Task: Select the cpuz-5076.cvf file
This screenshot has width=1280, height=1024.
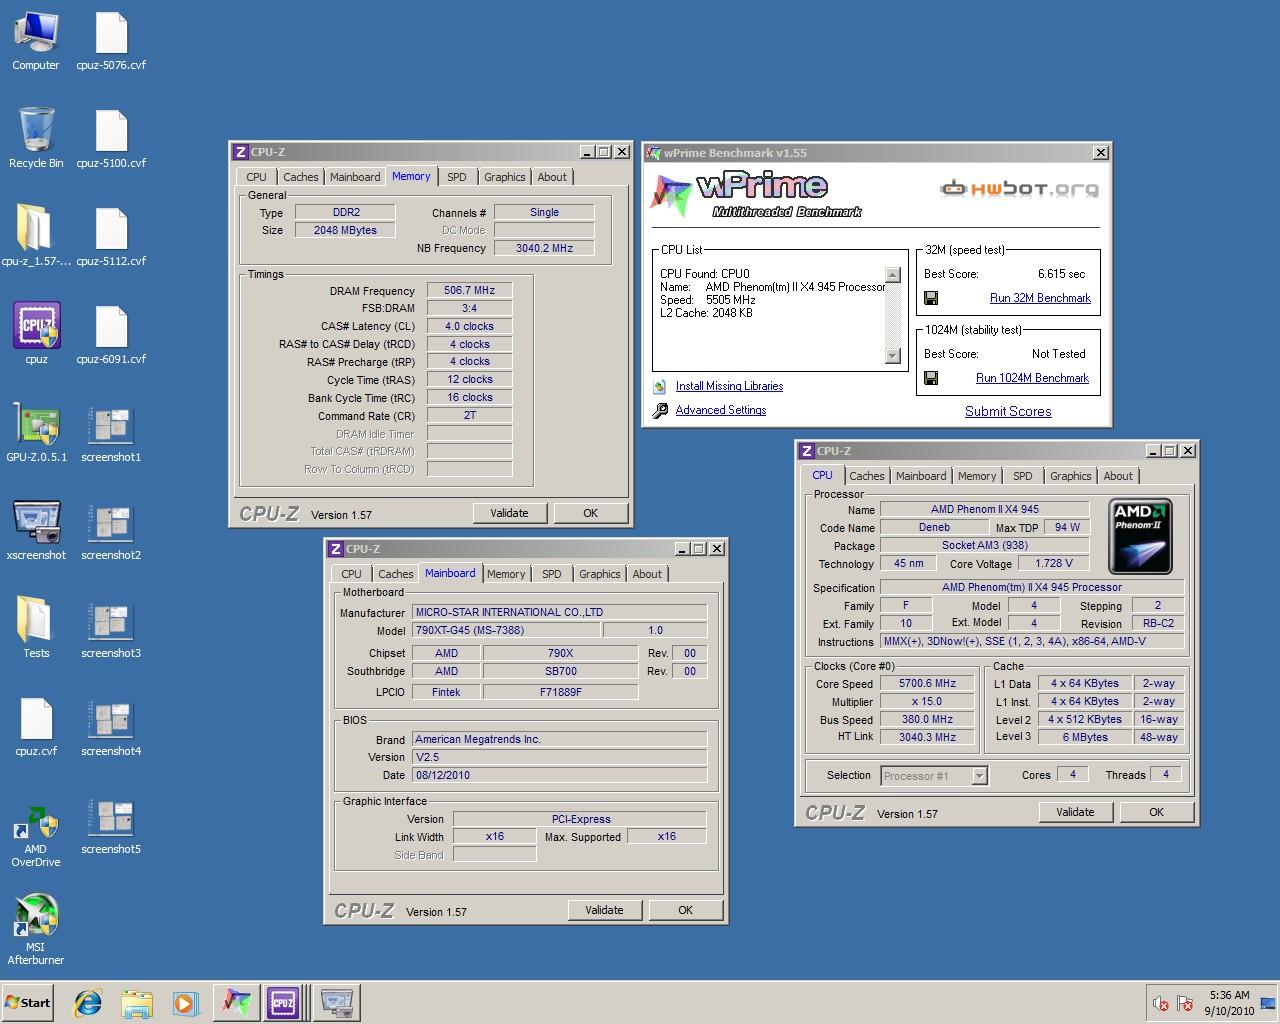Action: click(111, 40)
